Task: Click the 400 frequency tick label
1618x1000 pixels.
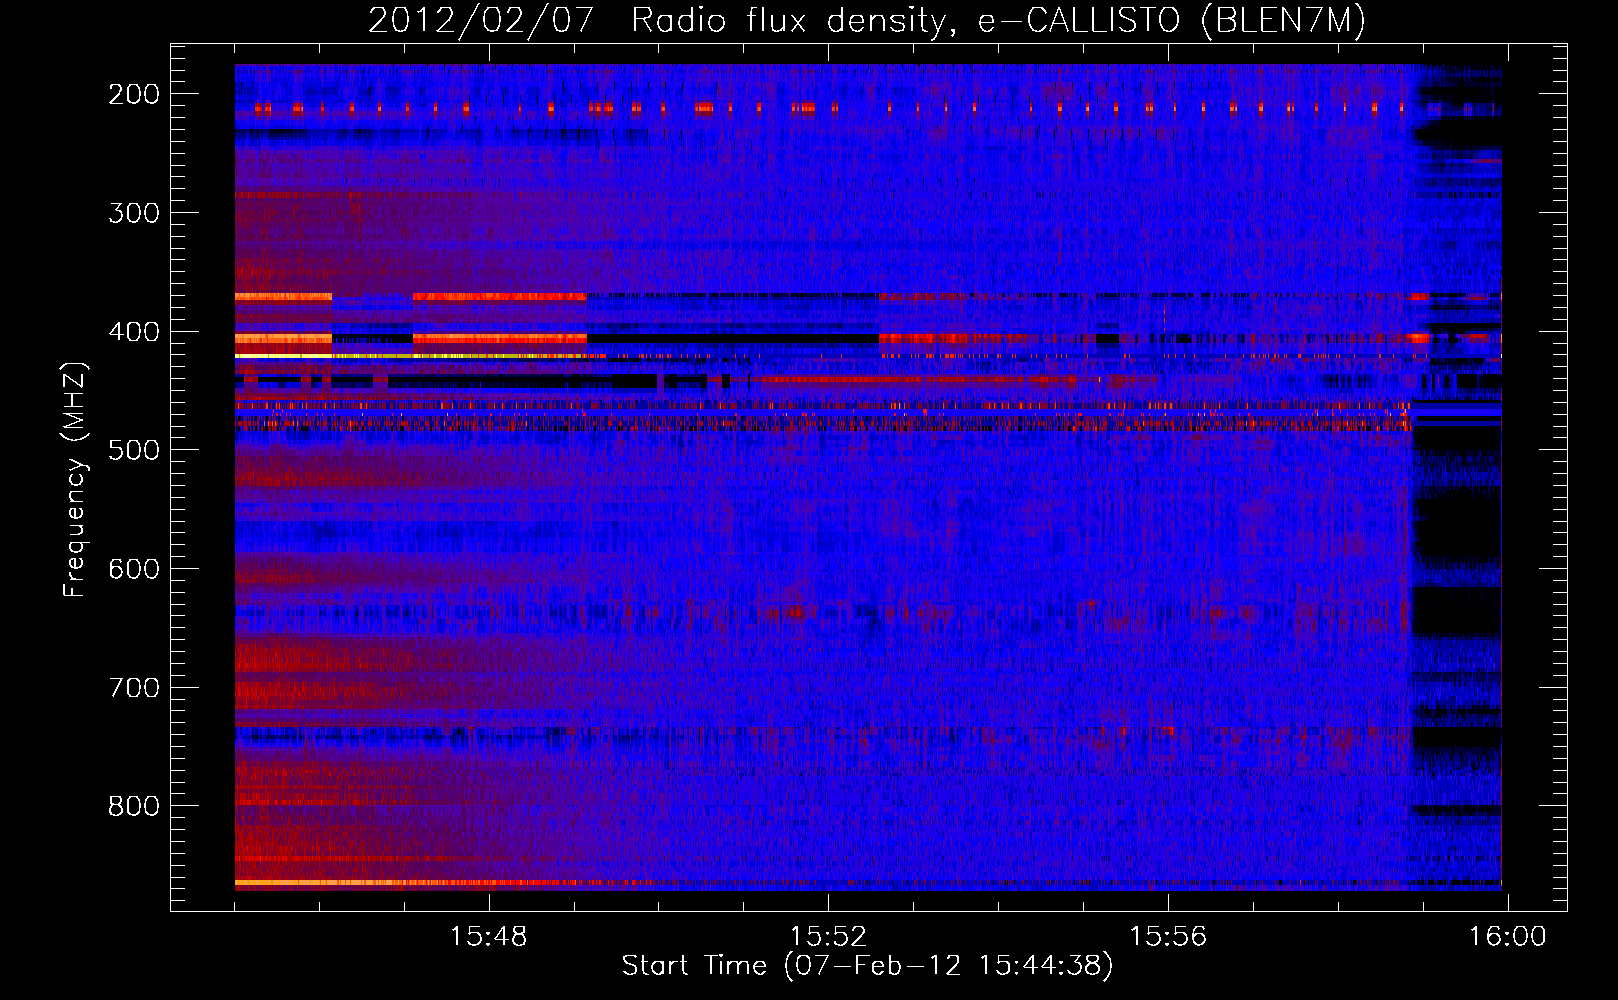Action: (x=133, y=332)
